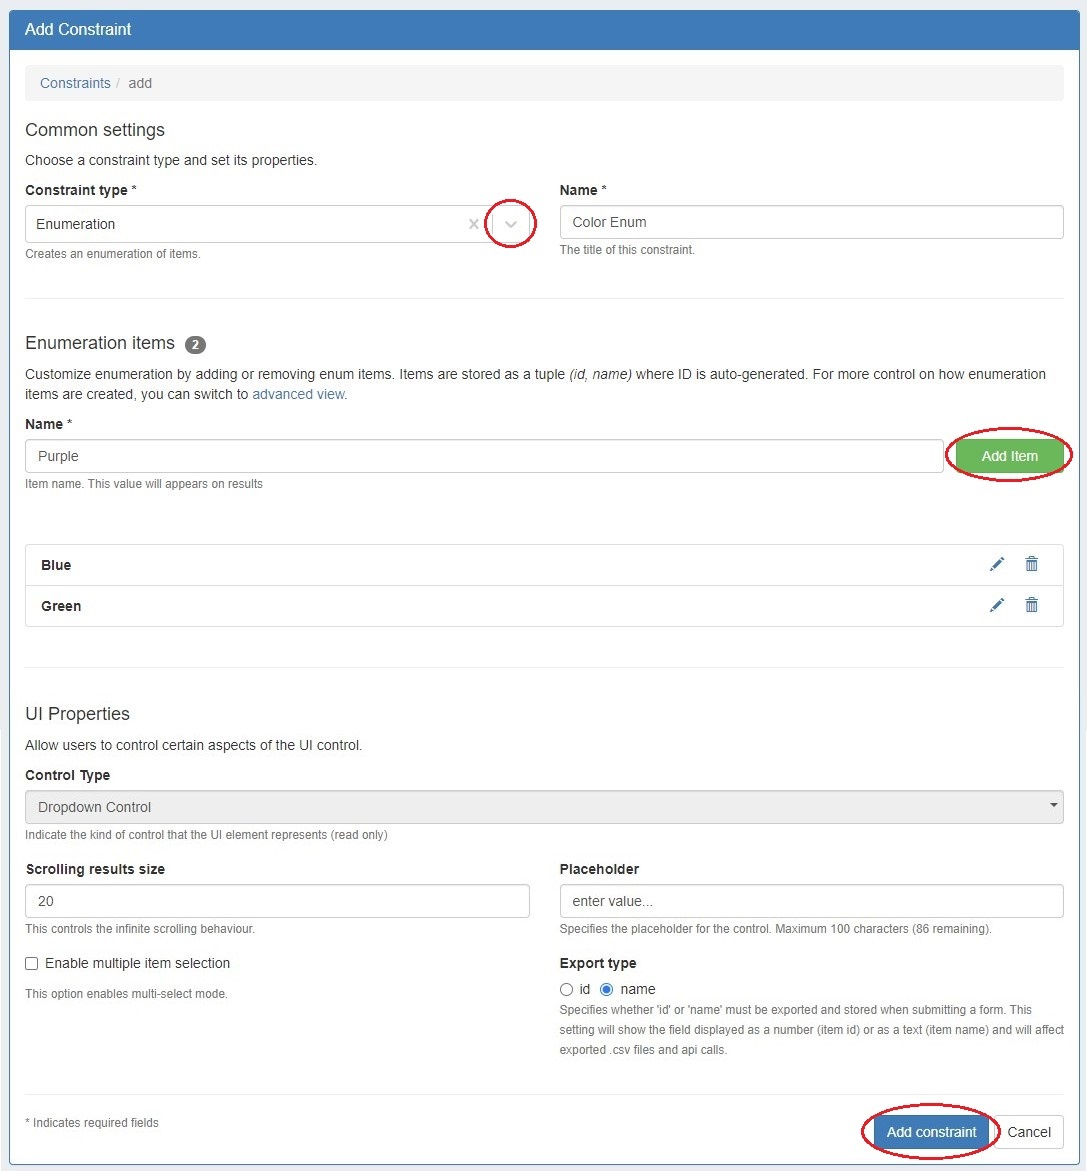The image size is (1087, 1171).
Task: Delete the Blue enumeration item
Action: click(x=1031, y=565)
